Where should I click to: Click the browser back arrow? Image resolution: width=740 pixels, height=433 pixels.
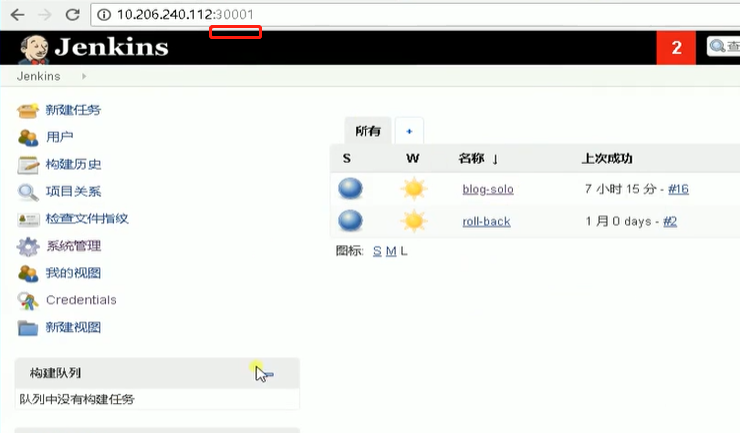17,15
